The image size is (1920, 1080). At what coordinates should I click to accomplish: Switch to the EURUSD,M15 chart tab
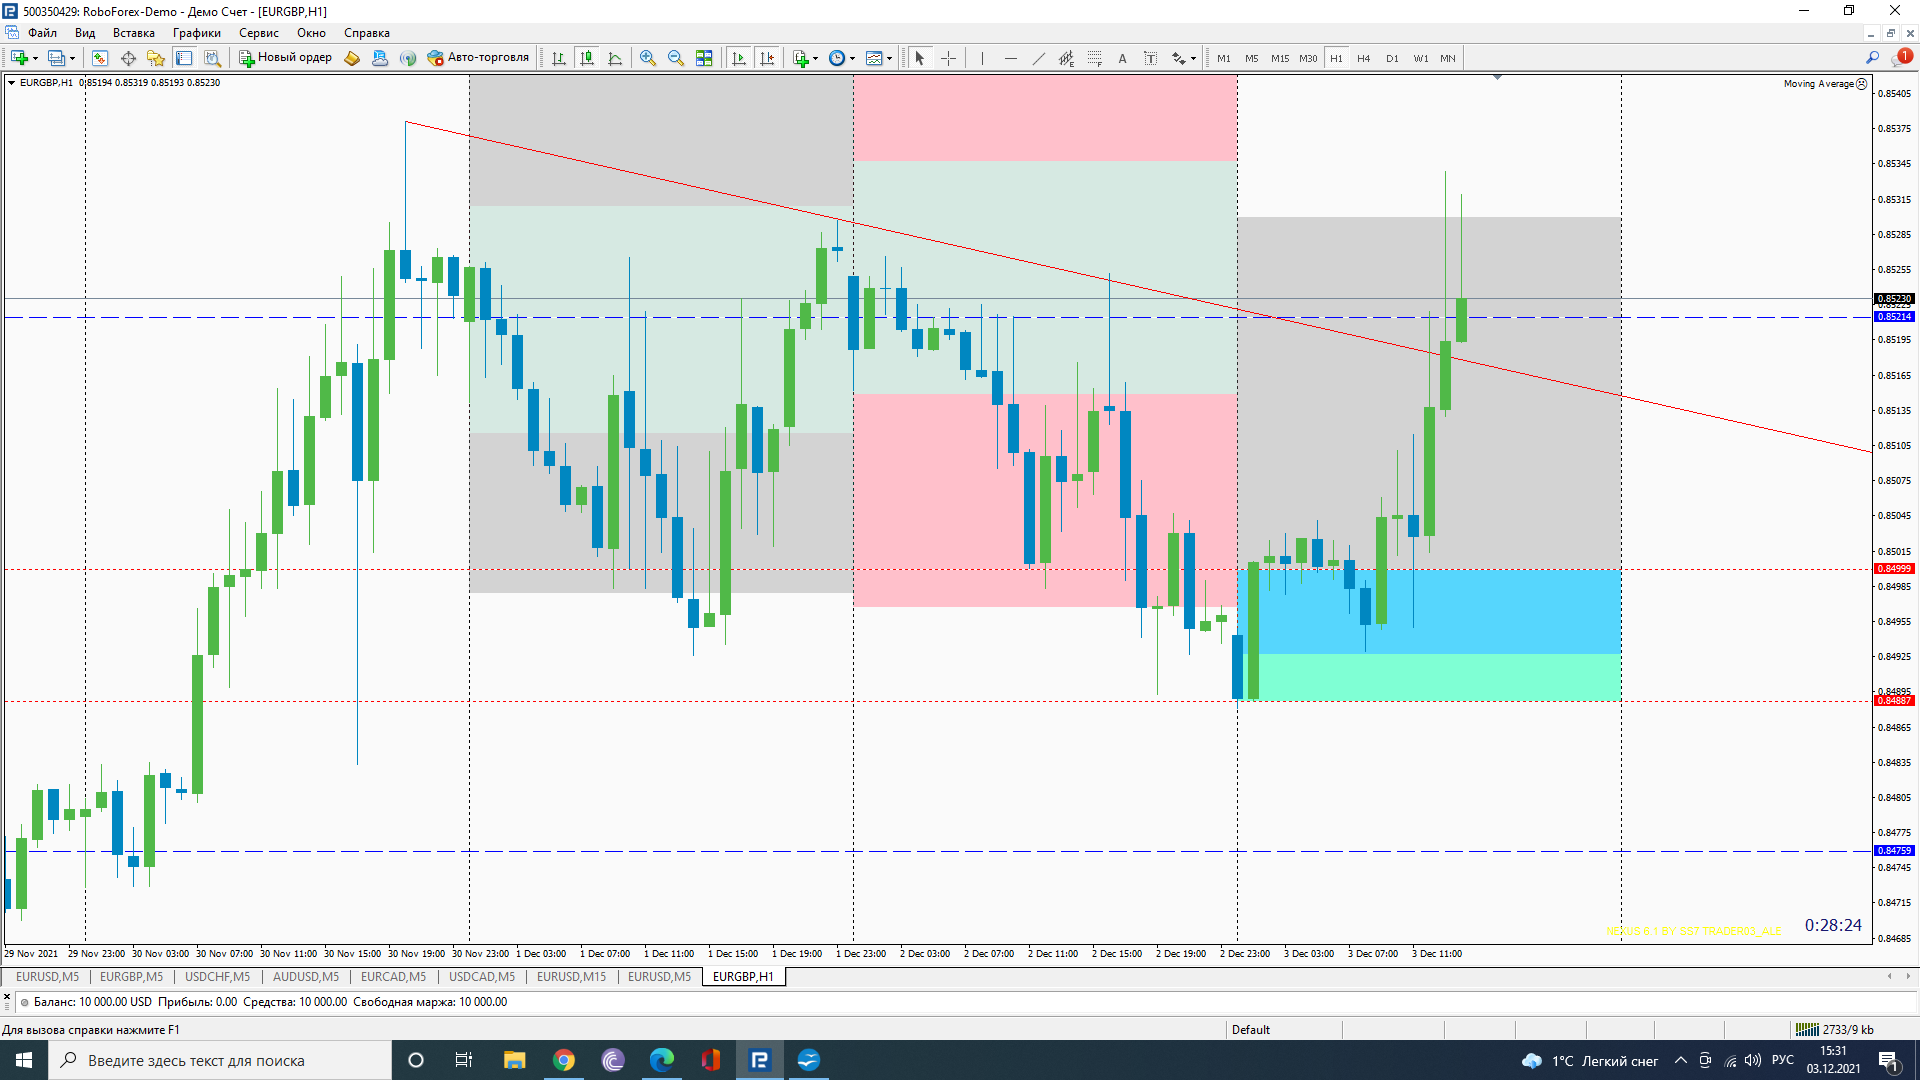point(571,977)
